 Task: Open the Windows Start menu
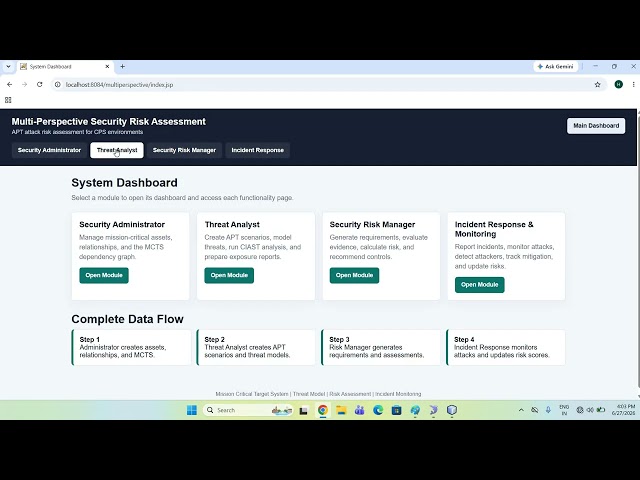click(x=192, y=410)
